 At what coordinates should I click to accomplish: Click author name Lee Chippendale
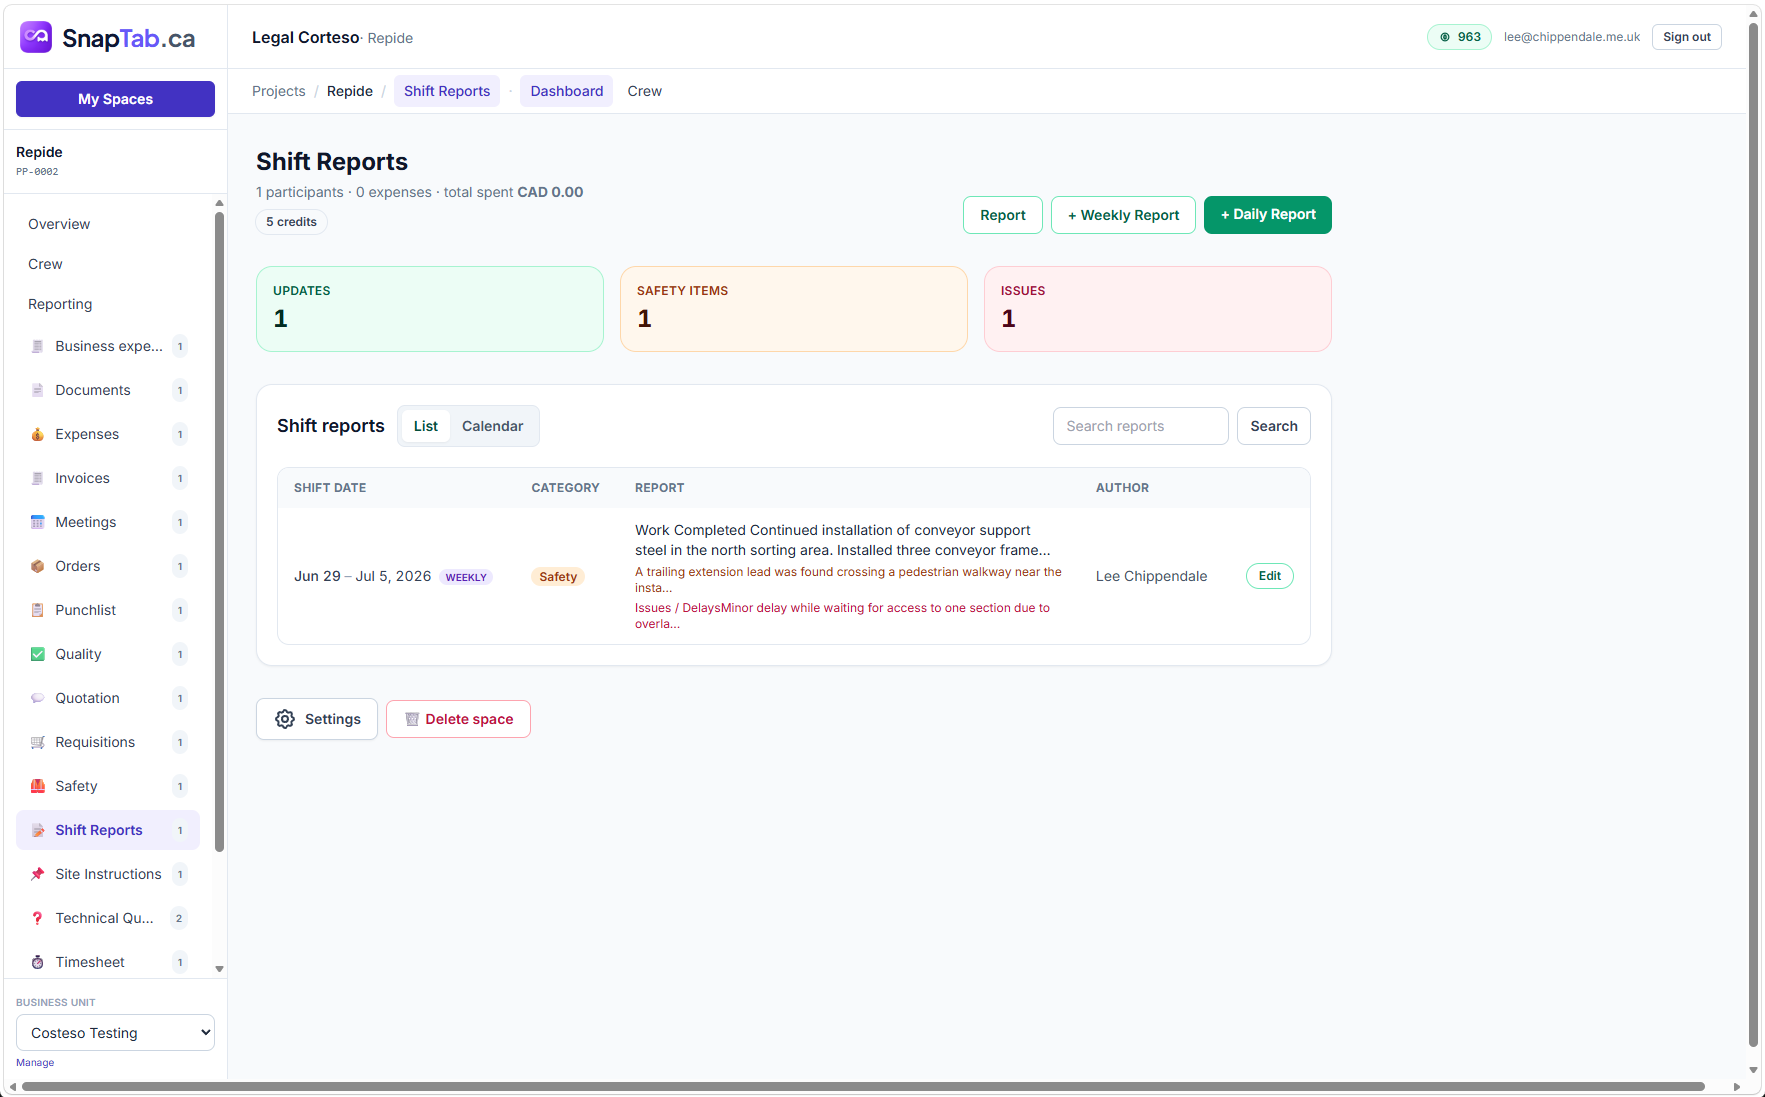pyautogui.click(x=1151, y=576)
